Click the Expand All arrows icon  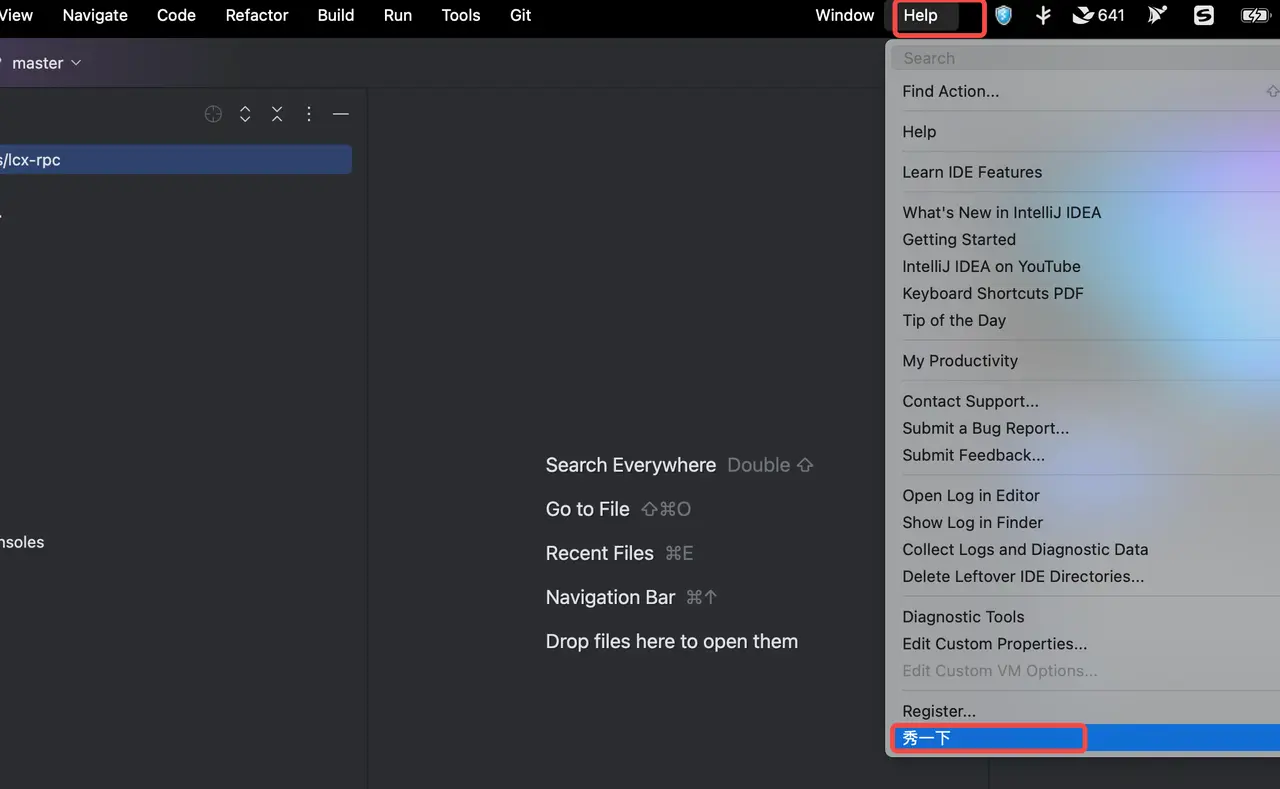point(245,114)
